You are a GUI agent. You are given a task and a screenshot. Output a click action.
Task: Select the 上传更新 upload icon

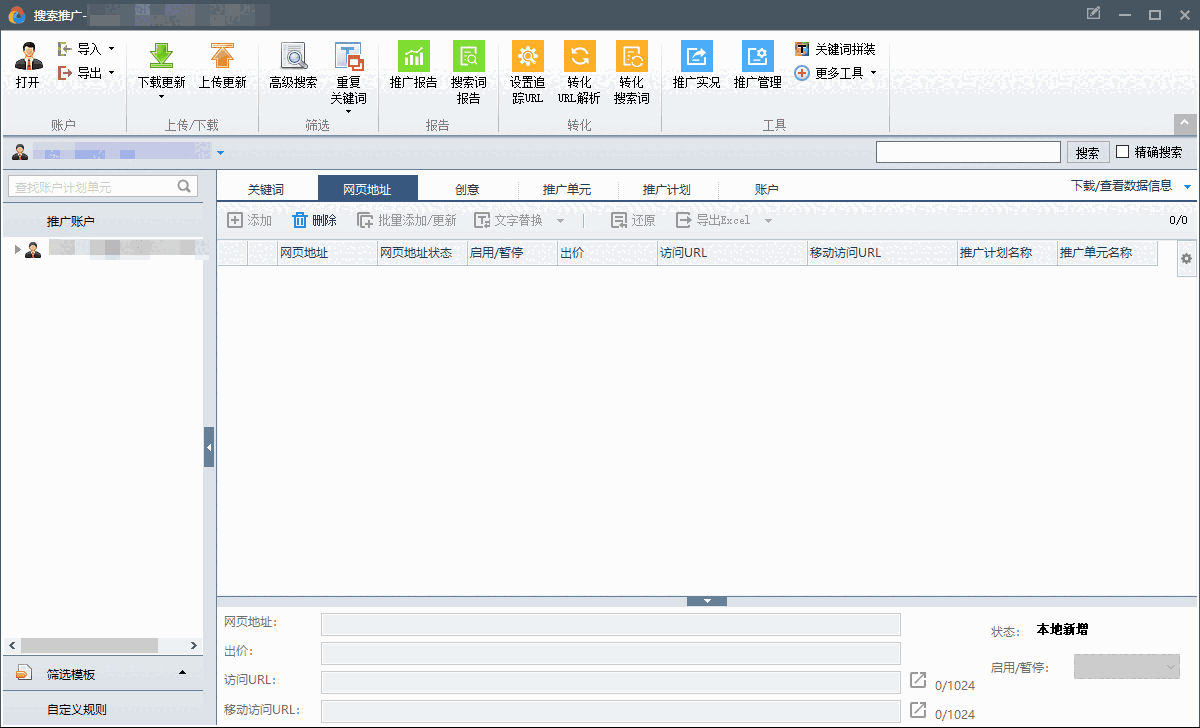click(x=222, y=65)
